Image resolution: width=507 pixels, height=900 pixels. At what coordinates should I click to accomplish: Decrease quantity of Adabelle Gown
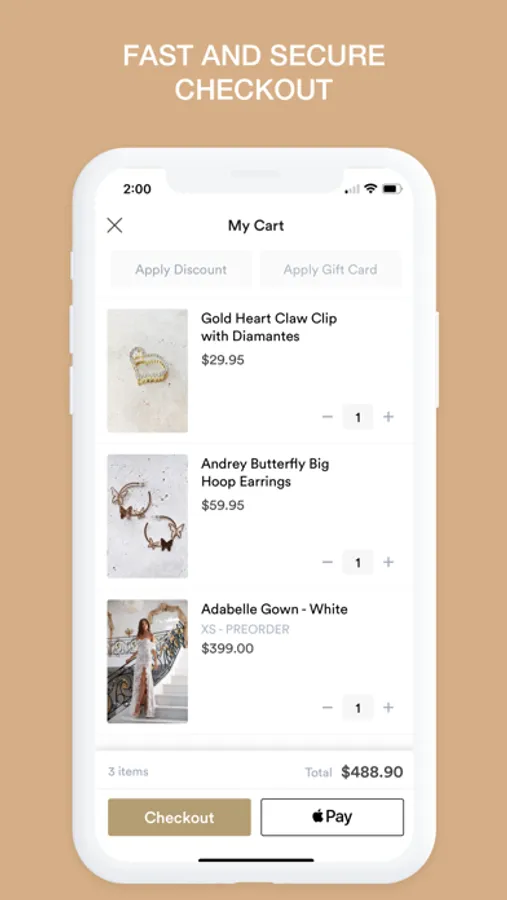coord(328,708)
